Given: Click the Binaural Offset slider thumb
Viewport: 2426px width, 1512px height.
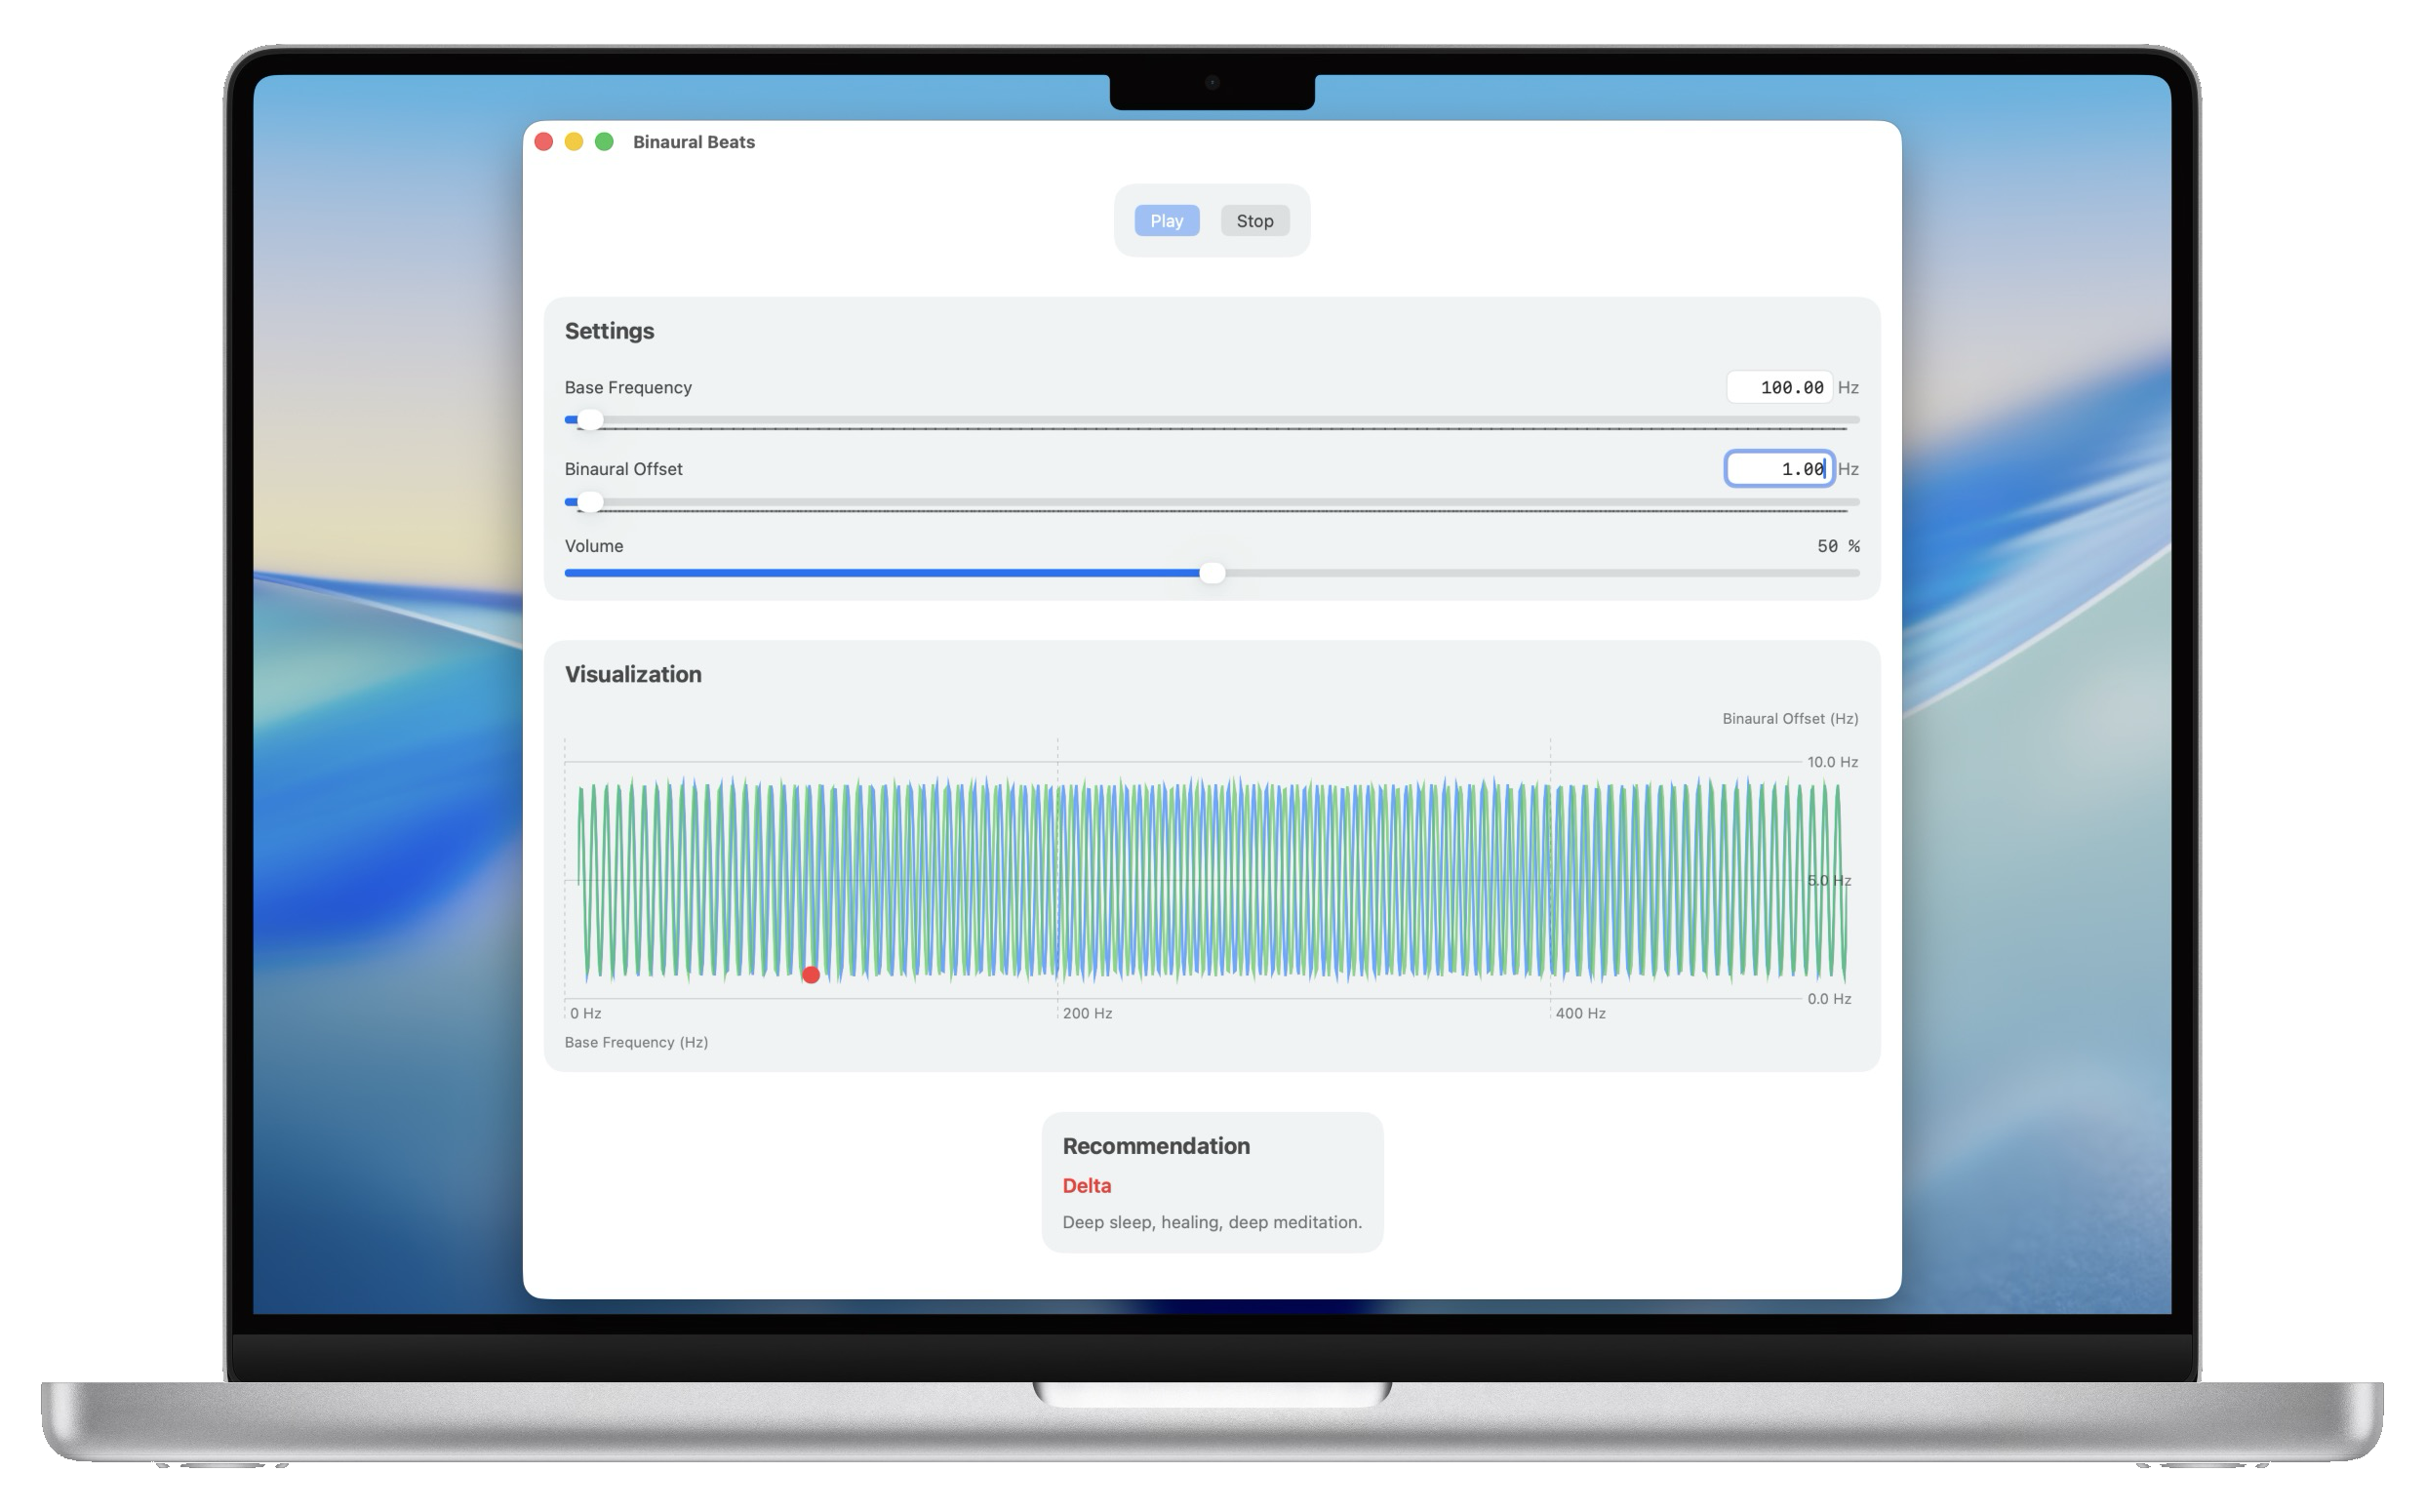Looking at the screenshot, I should 589,502.
